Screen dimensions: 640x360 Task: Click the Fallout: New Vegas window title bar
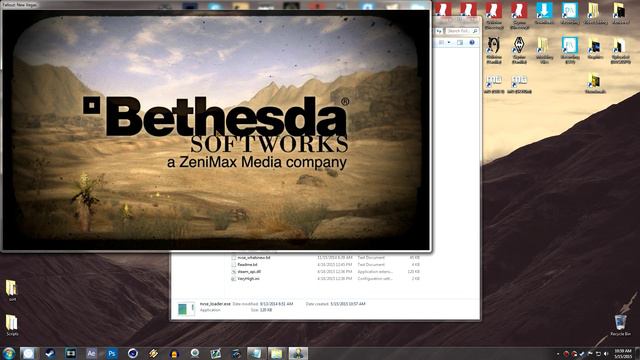[x=216, y=5]
